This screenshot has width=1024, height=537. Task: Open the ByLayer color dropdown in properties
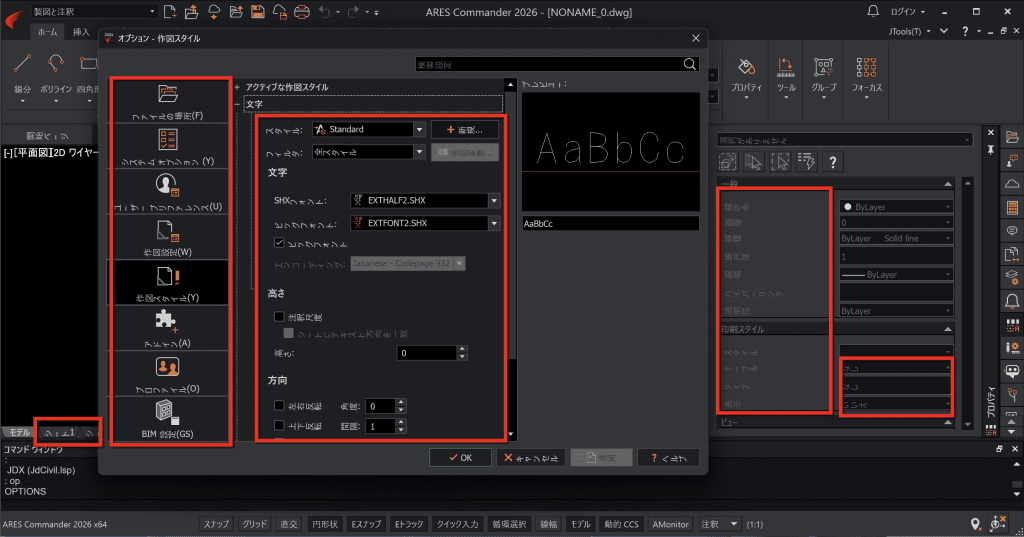pos(896,207)
